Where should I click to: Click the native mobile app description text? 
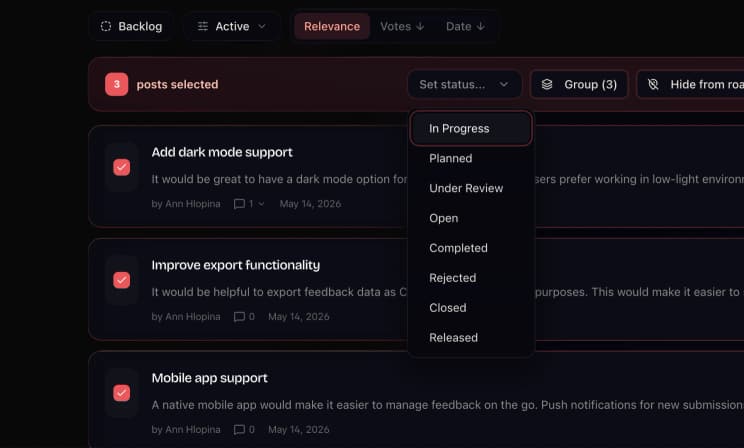447,405
